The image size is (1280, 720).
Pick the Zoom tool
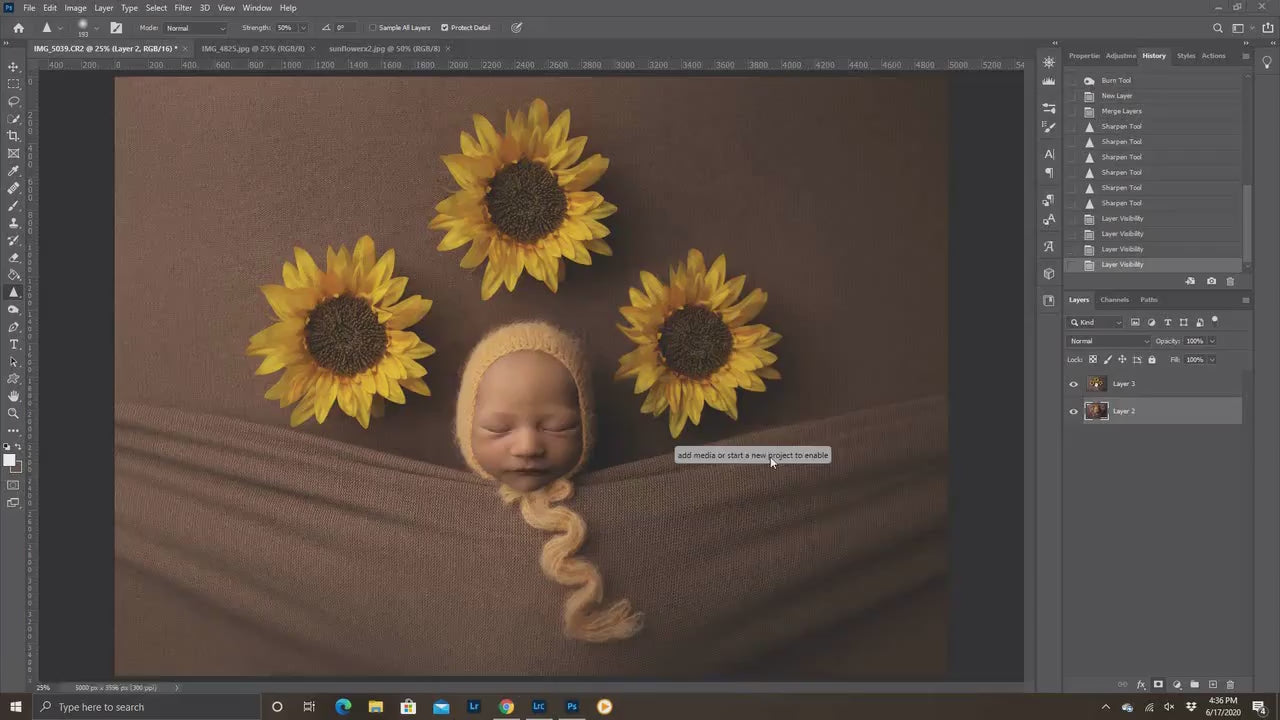click(x=13, y=413)
